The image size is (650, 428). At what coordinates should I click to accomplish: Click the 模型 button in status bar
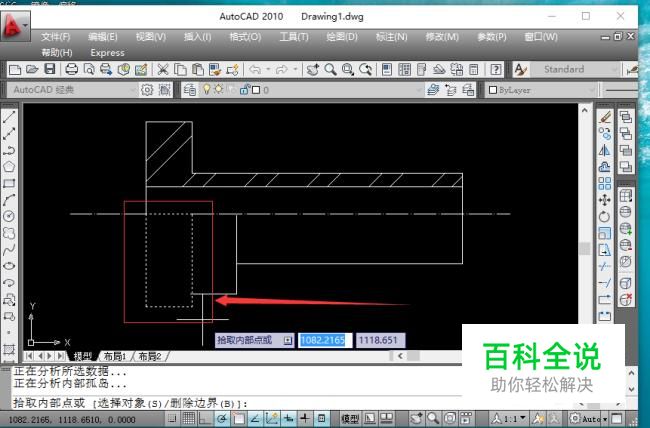point(349,418)
